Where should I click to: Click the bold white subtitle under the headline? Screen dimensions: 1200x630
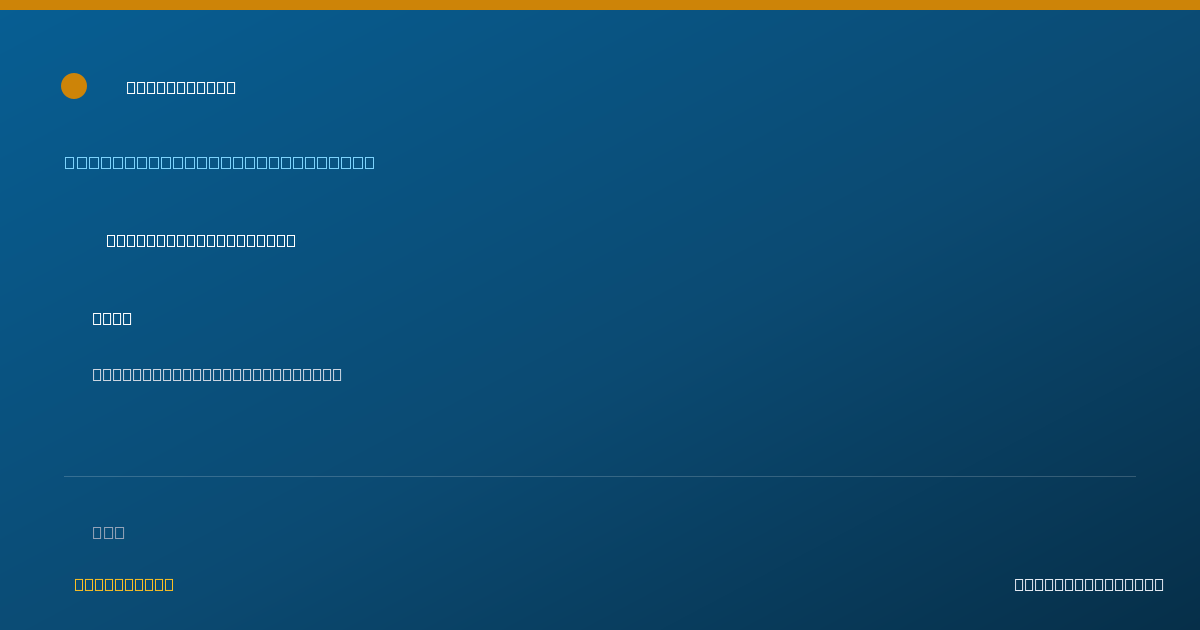(201, 240)
